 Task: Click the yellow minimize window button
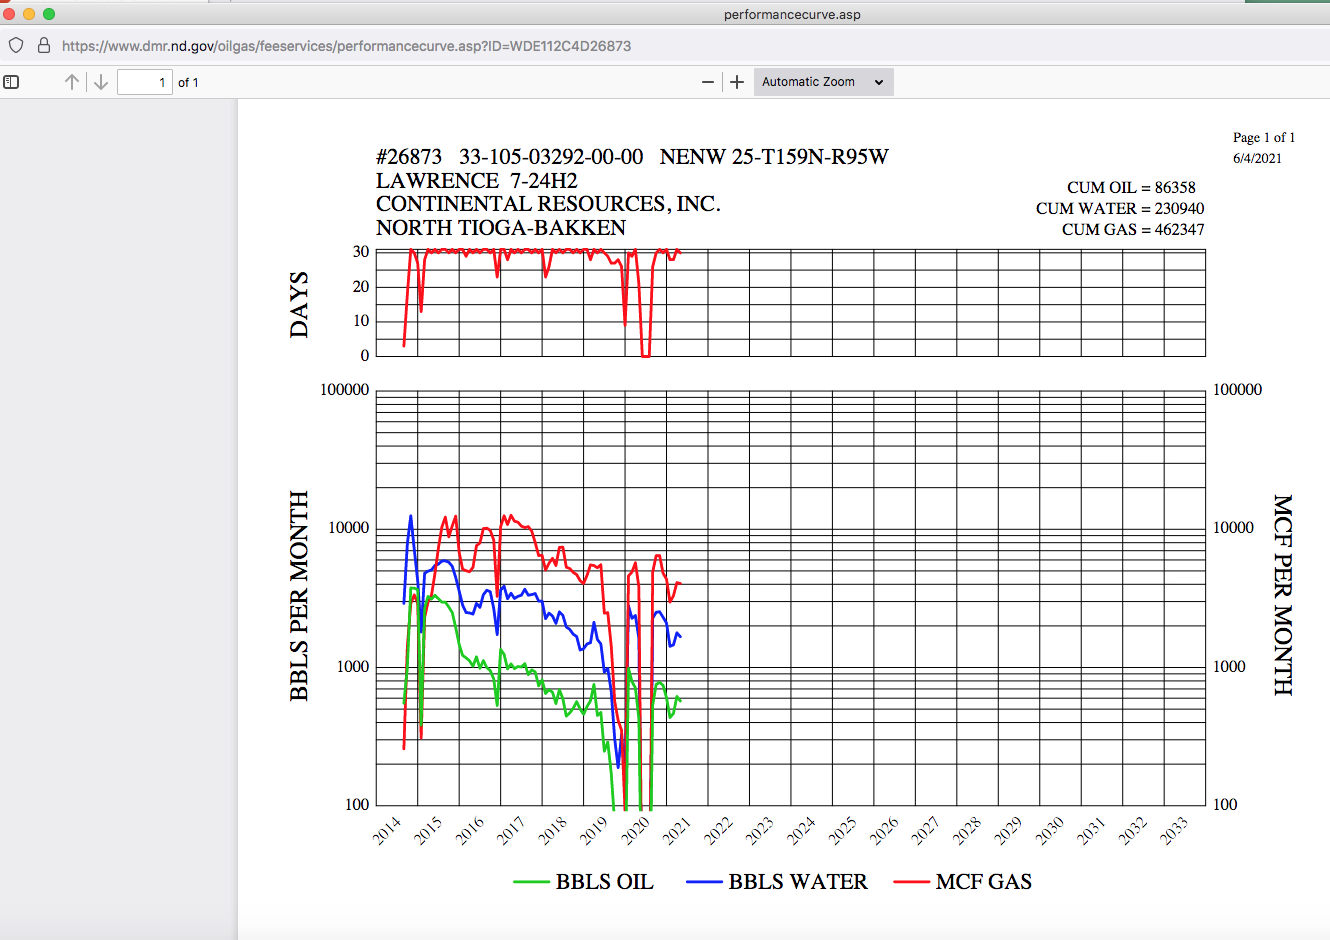(28, 13)
